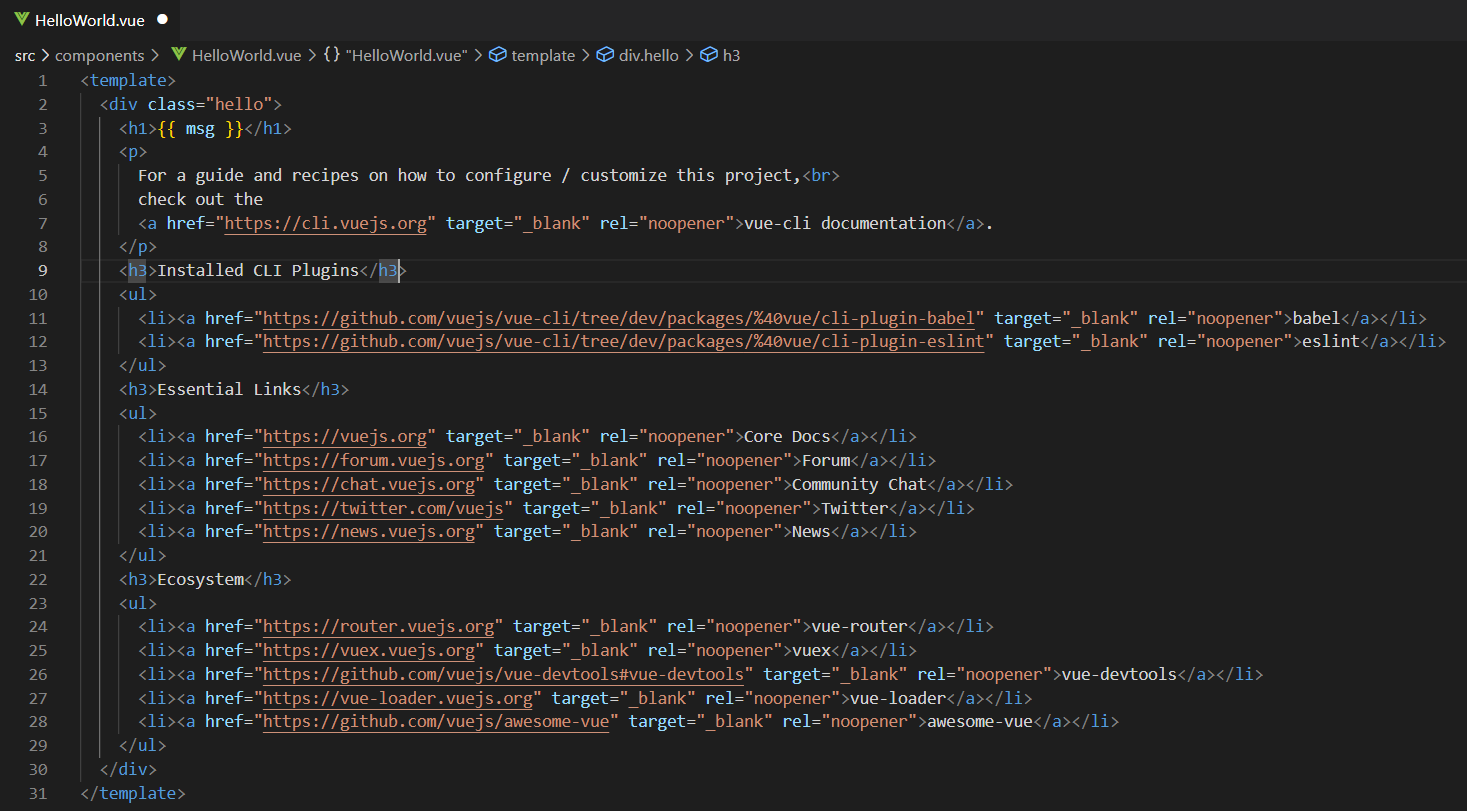Click the "Core Docs" anchor text
Viewport: 1467px width, 811px height.
click(x=788, y=437)
